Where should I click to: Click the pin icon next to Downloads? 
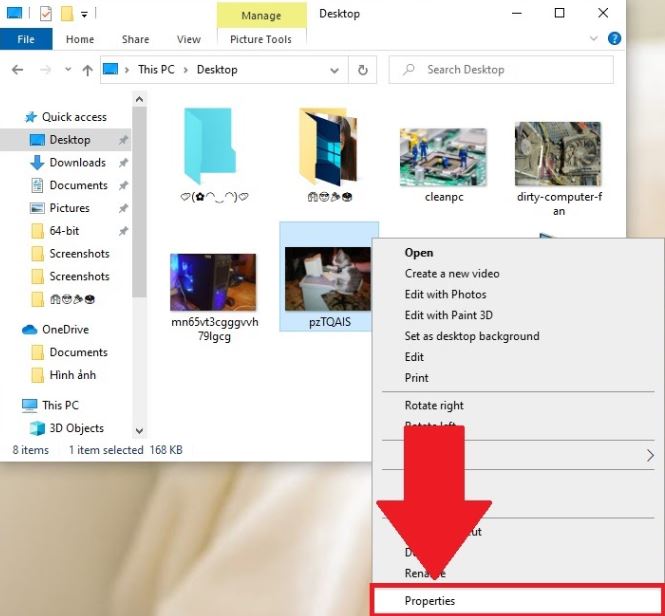click(x=123, y=163)
